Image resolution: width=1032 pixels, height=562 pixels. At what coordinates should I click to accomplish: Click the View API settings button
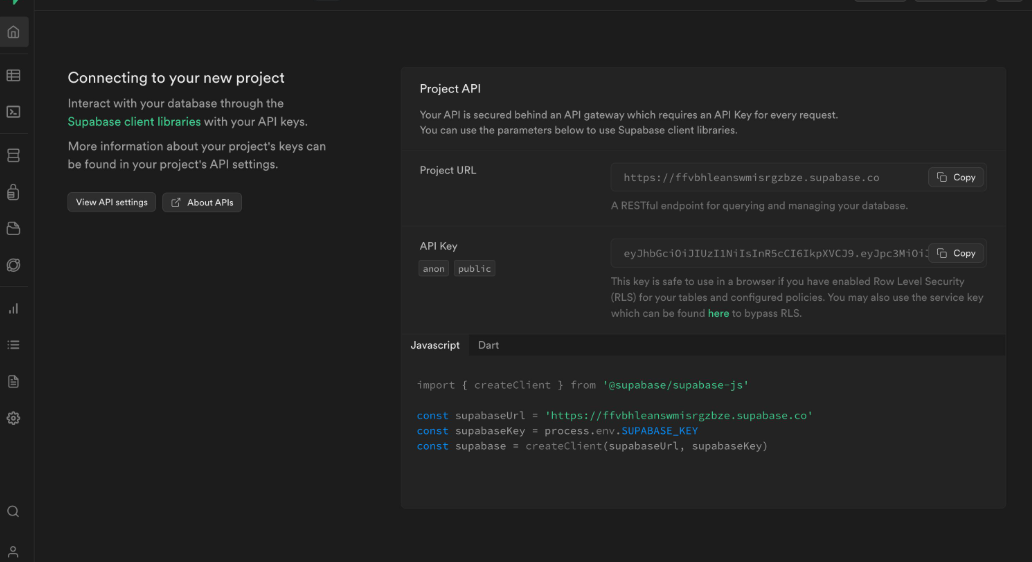[x=112, y=202]
